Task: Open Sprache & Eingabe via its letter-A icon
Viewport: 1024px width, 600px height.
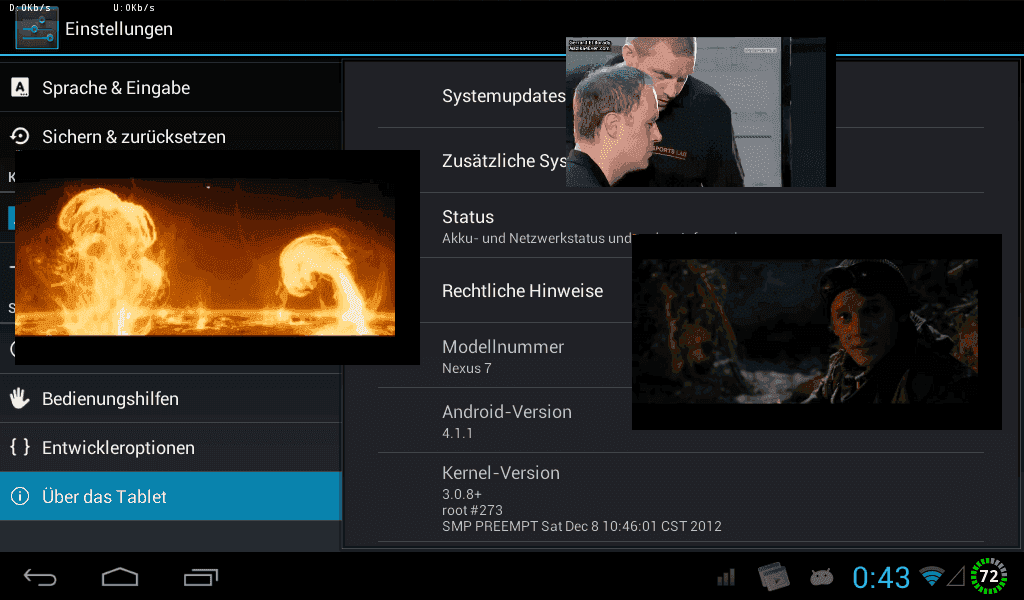Action: pos(20,87)
